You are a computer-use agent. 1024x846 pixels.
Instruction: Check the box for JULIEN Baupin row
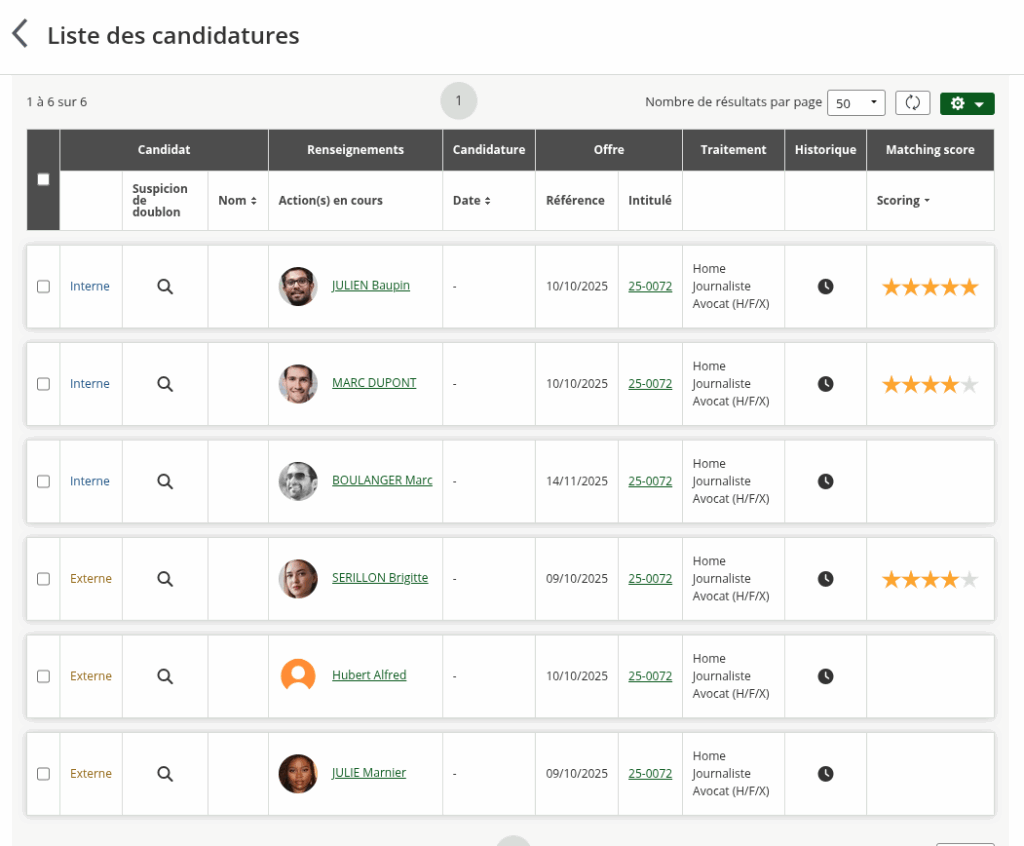click(x=43, y=286)
